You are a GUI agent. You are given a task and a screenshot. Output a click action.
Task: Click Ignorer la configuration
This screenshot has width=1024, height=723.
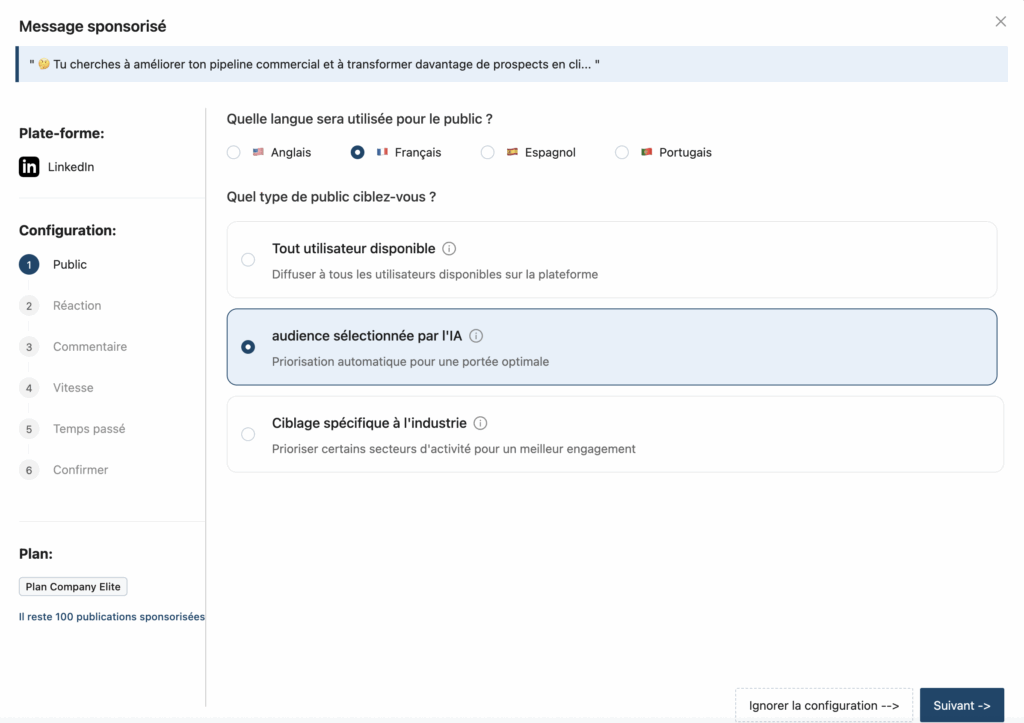coord(824,705)
